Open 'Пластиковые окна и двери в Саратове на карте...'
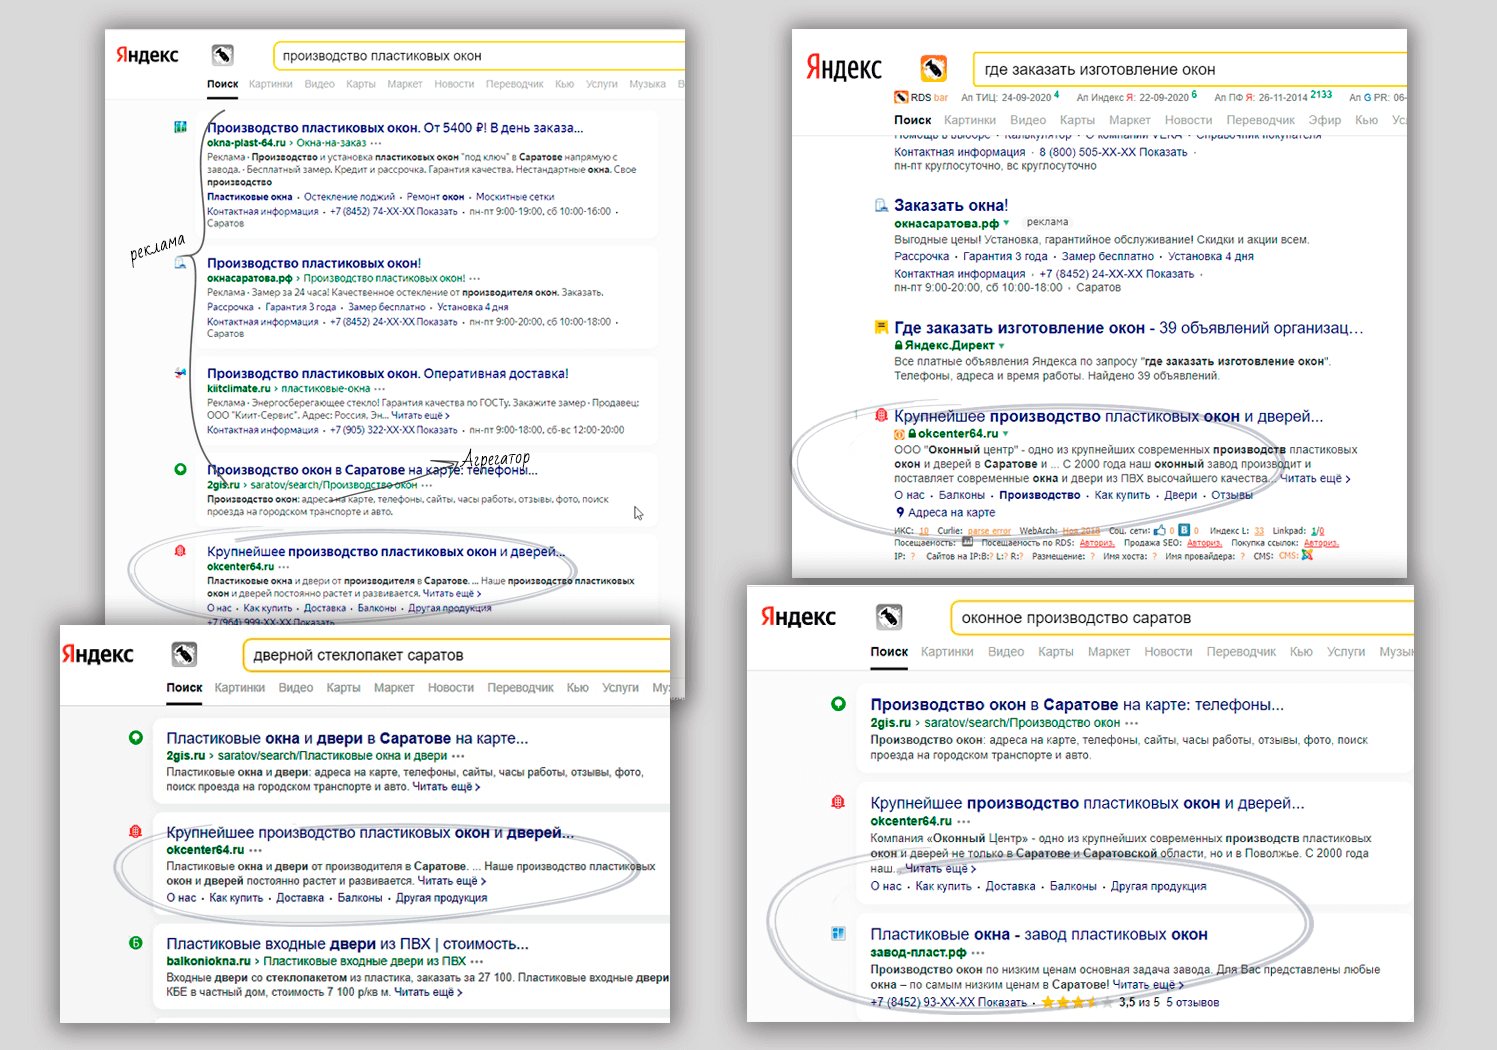Screen dimensions: 1500x1050 [347, 739]
